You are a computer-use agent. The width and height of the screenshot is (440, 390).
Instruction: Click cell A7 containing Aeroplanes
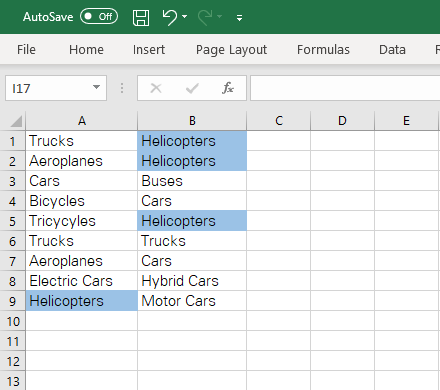(x=82, y=261)
